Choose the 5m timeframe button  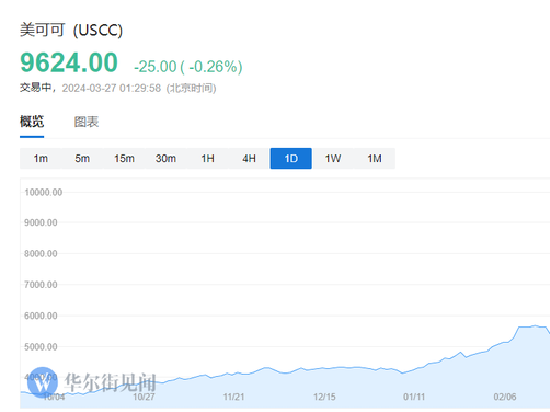point(82,158)
